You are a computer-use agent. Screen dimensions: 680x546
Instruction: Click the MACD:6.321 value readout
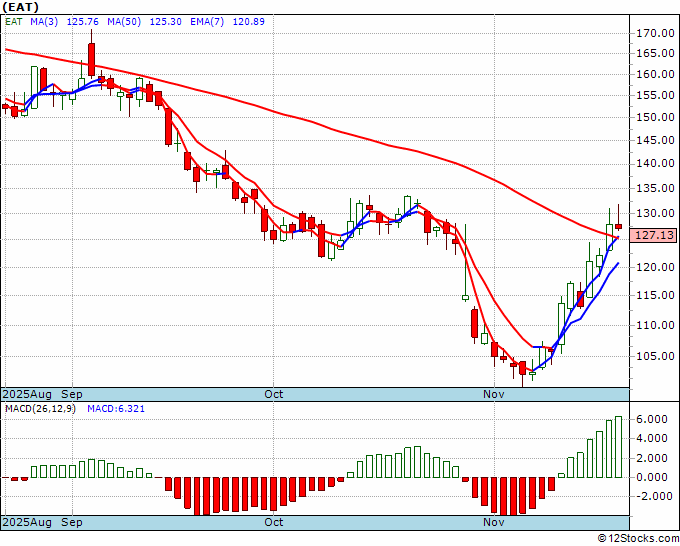coord(116,409)
